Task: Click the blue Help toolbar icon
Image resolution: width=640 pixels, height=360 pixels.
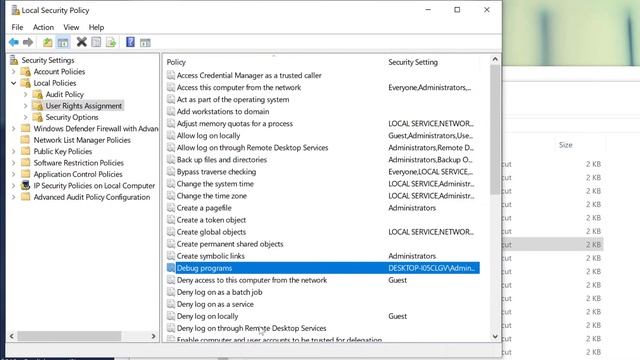Action: [x=130, y=42]
